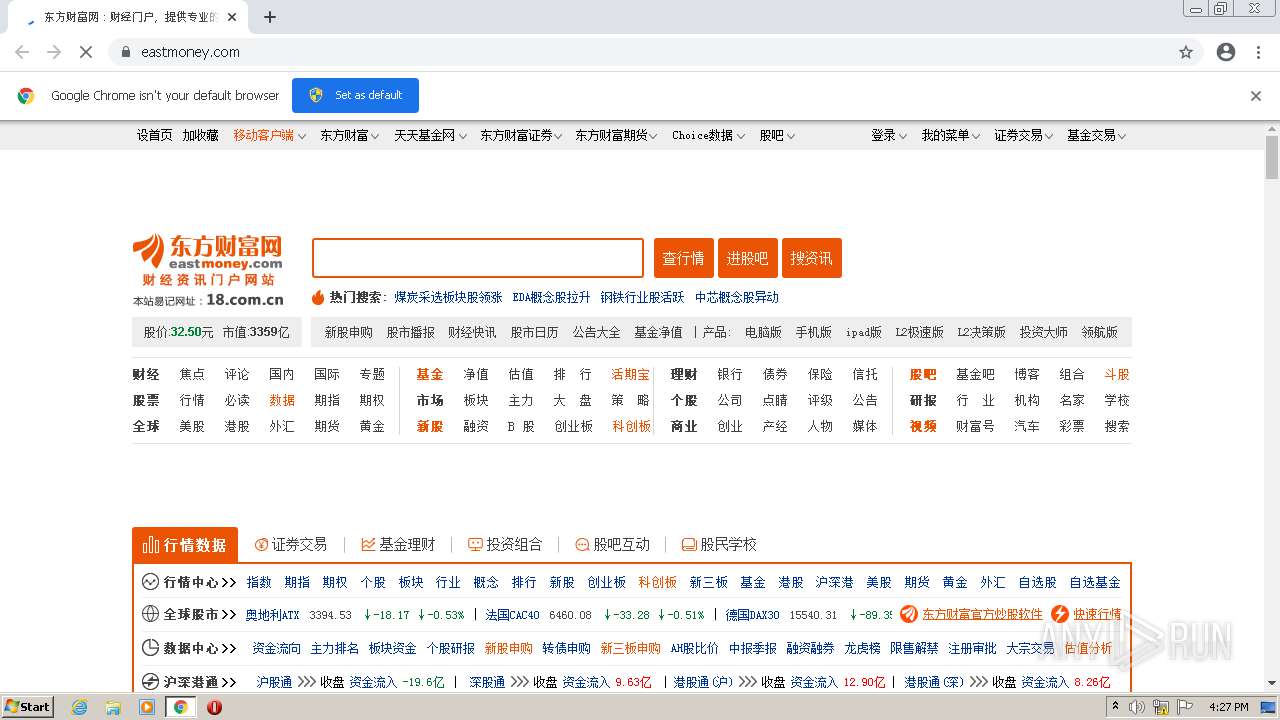Click the scrollbar down arrow
1280x720 pixels.
(x=1272, y=683)
